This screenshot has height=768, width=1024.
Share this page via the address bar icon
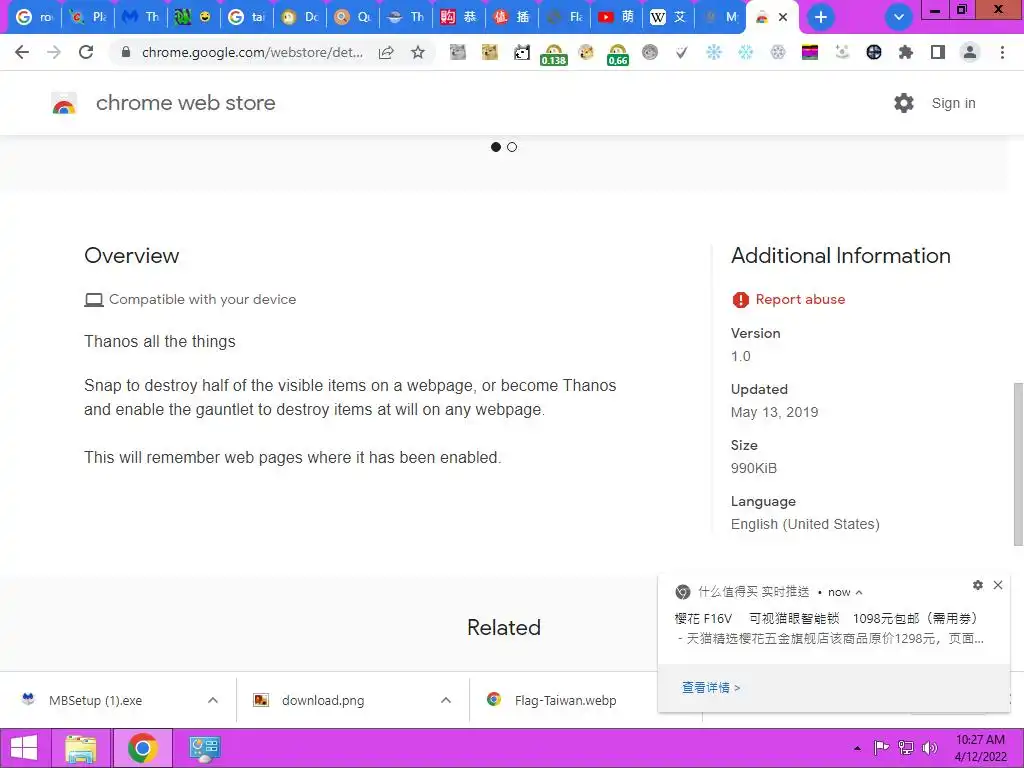[386, 52]
